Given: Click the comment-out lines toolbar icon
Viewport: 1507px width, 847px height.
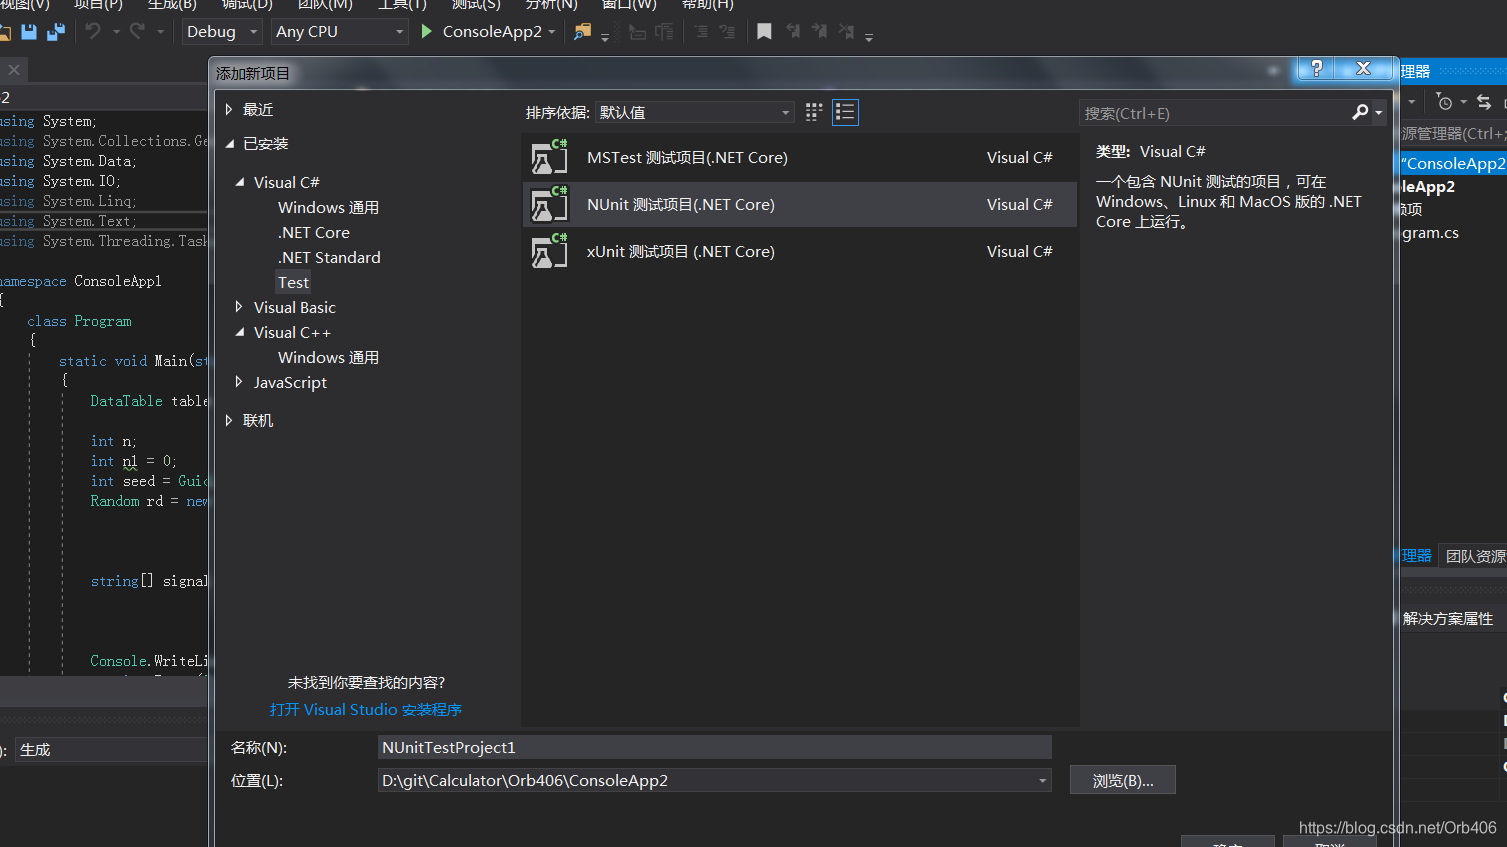Looking at the screenshot, I should click(x=701, y=32).
